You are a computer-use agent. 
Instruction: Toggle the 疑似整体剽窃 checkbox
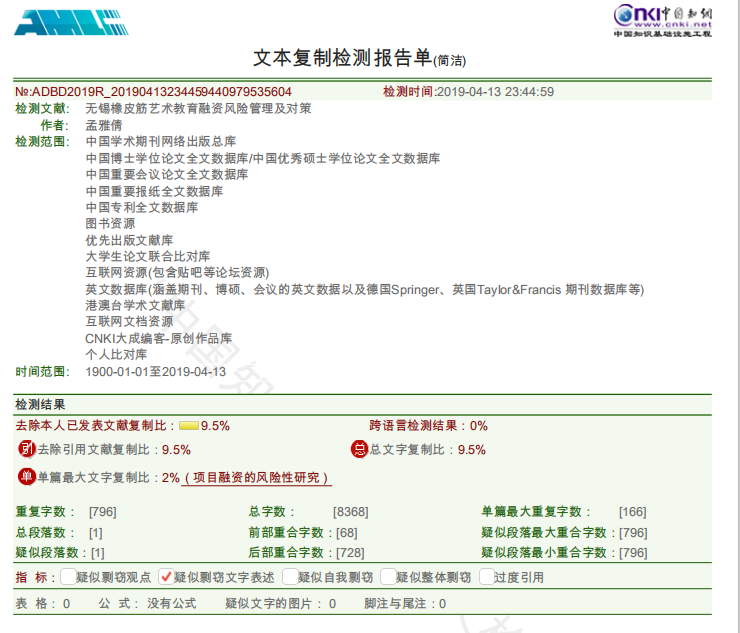point(388,576)
